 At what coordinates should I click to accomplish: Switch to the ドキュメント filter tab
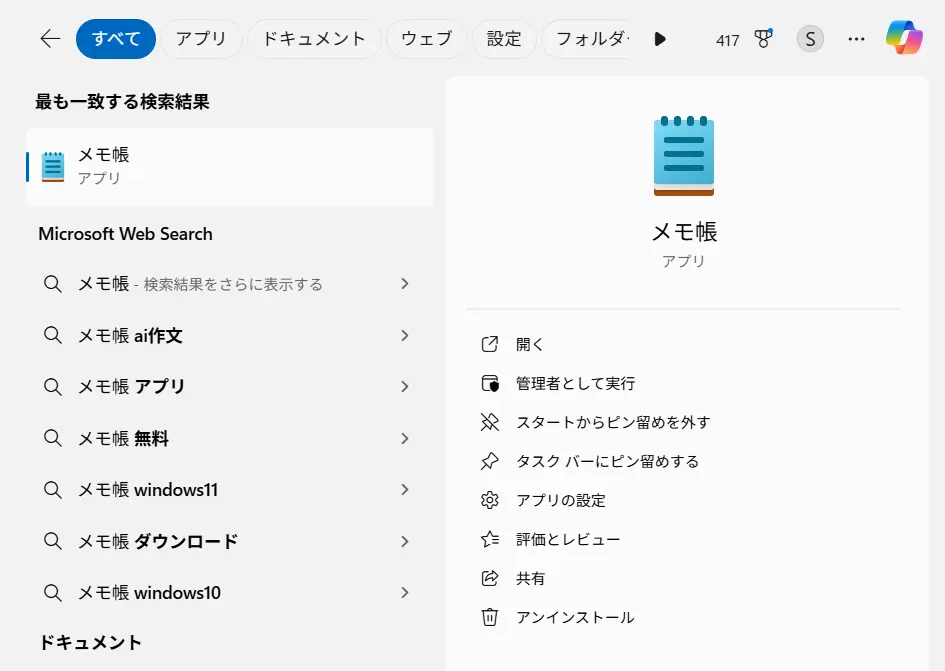[314, 39]
